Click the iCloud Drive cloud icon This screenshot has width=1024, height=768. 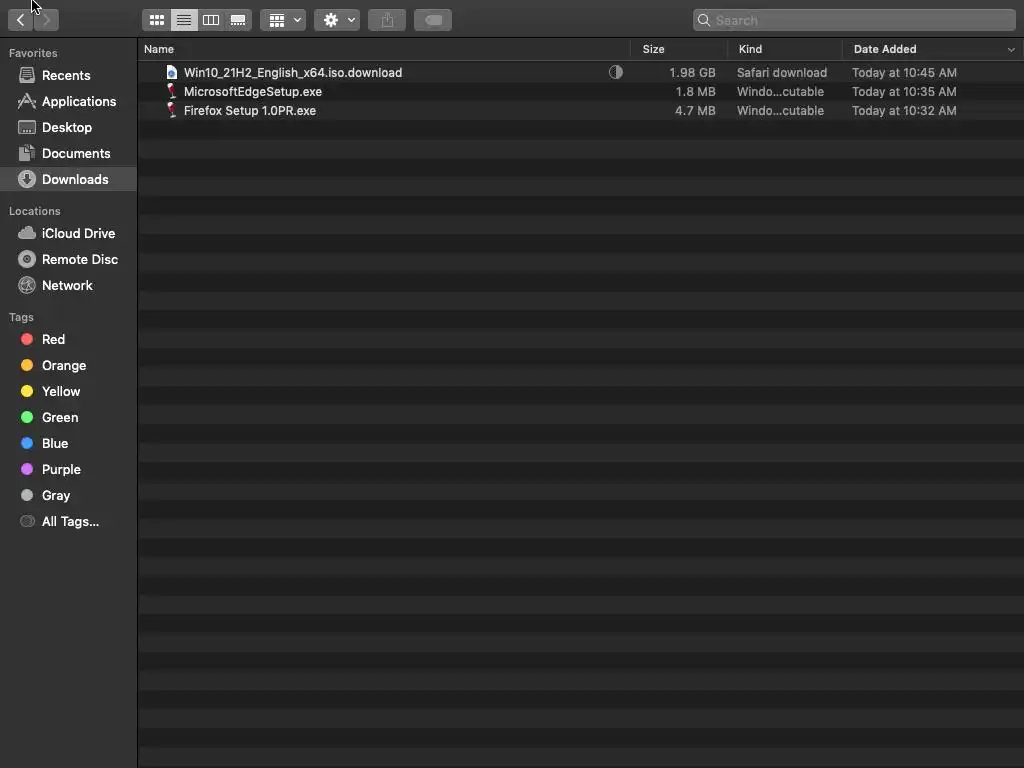click(27, 233)
